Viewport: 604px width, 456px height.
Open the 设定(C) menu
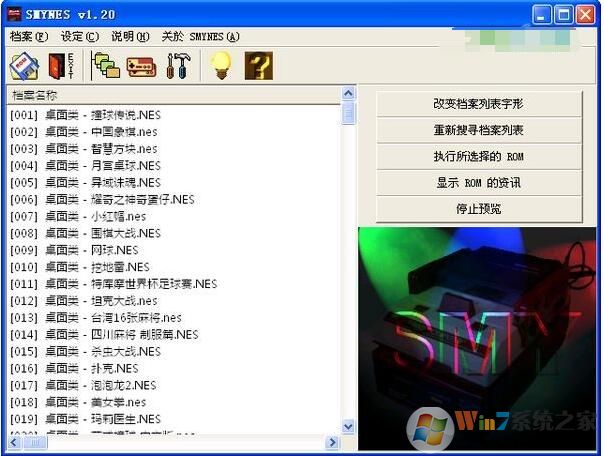[79, 36]
